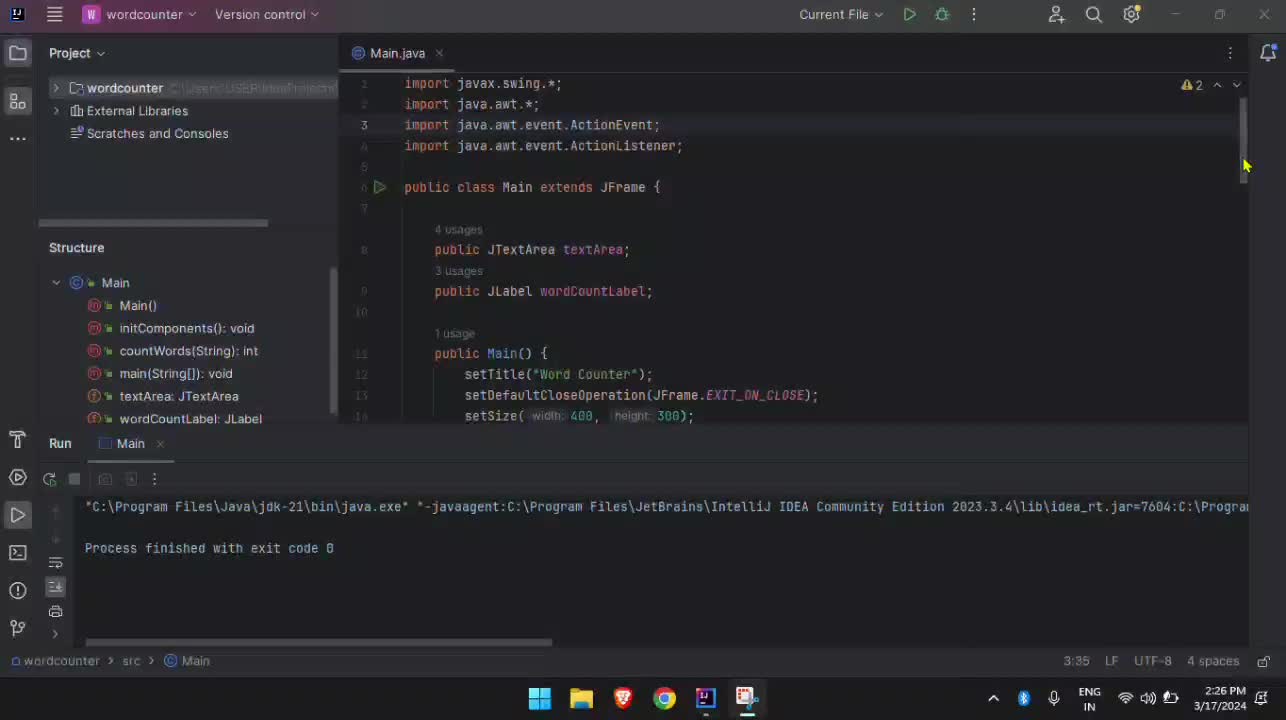Image resolution: width=1286 pixels, height=720 pixels.
Task: Expand the wordcounter project node
Action: coord(56,88)
